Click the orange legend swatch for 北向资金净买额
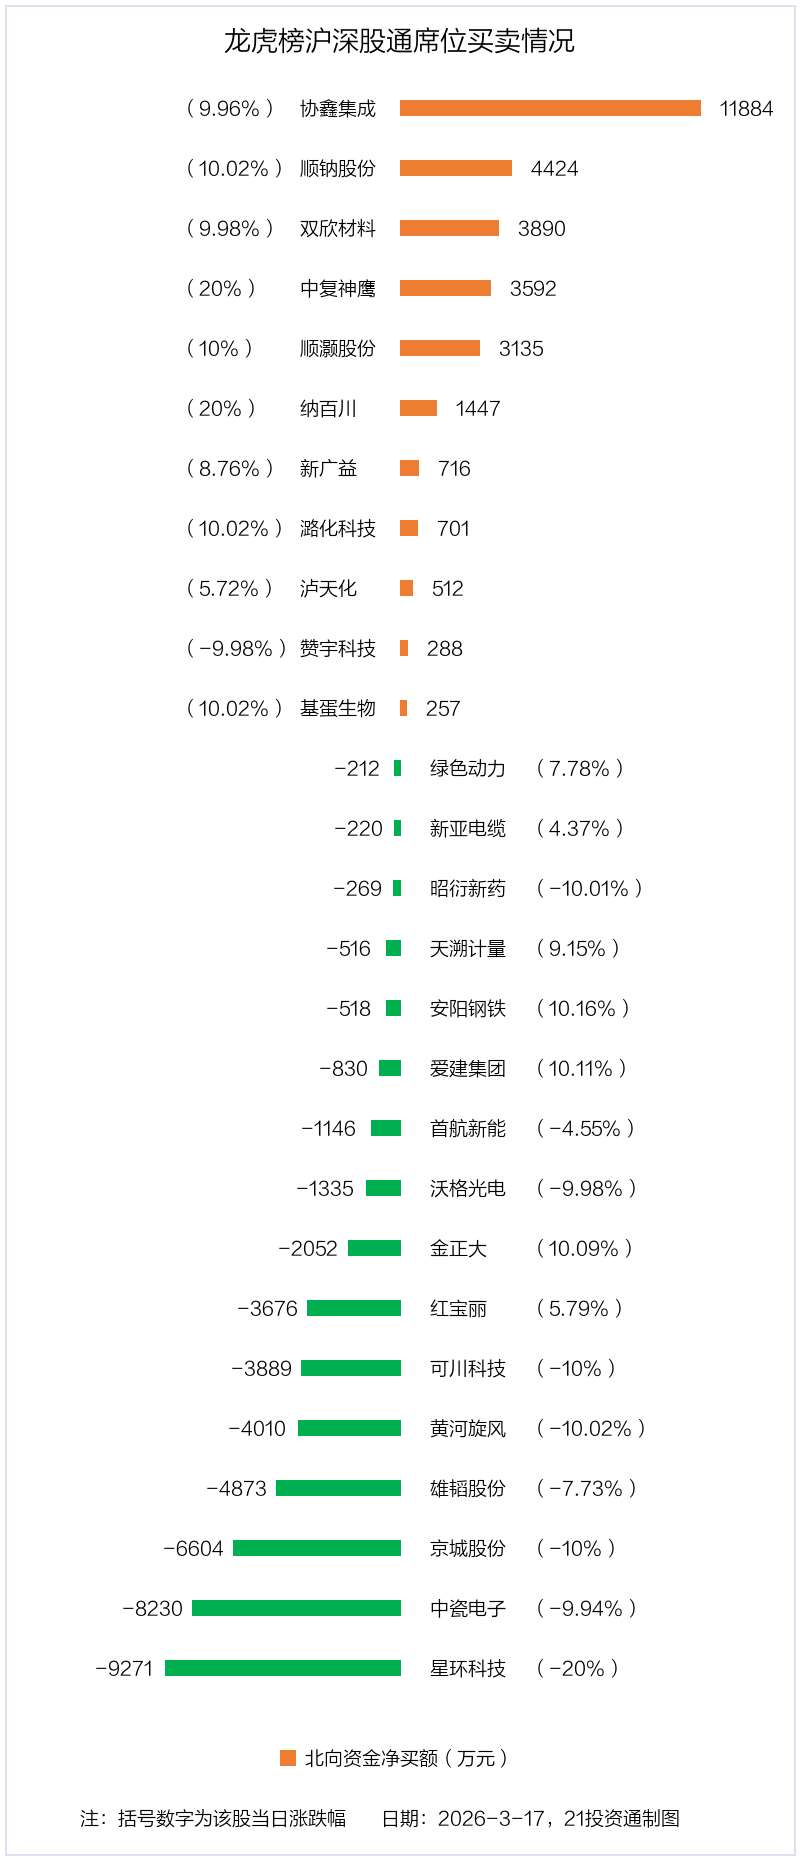The height and width of the screenshot is (1860, 800). pos(288,1758)
